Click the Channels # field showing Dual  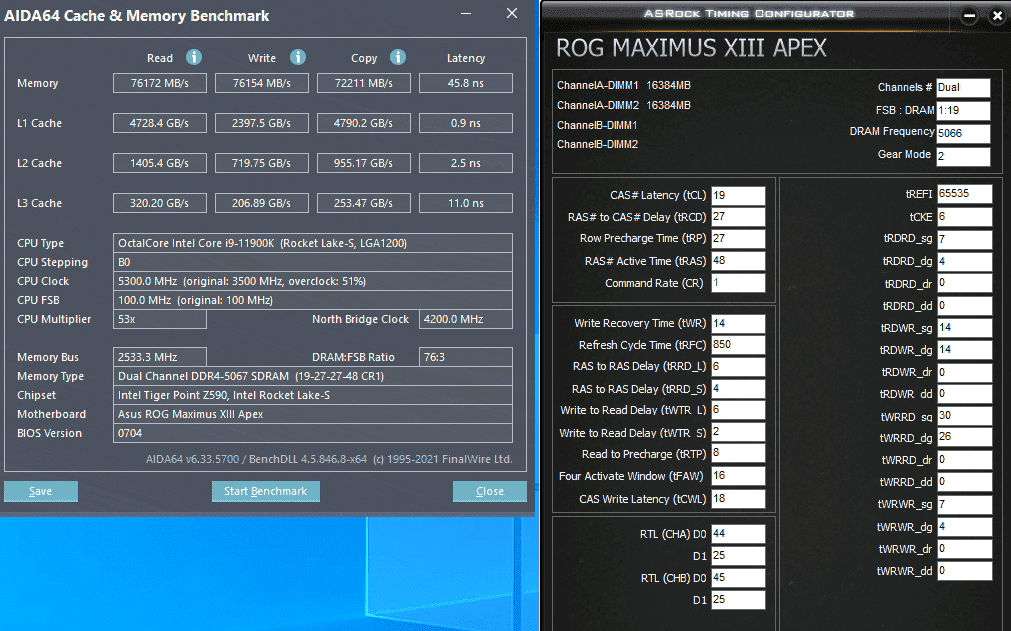[963, 88]
